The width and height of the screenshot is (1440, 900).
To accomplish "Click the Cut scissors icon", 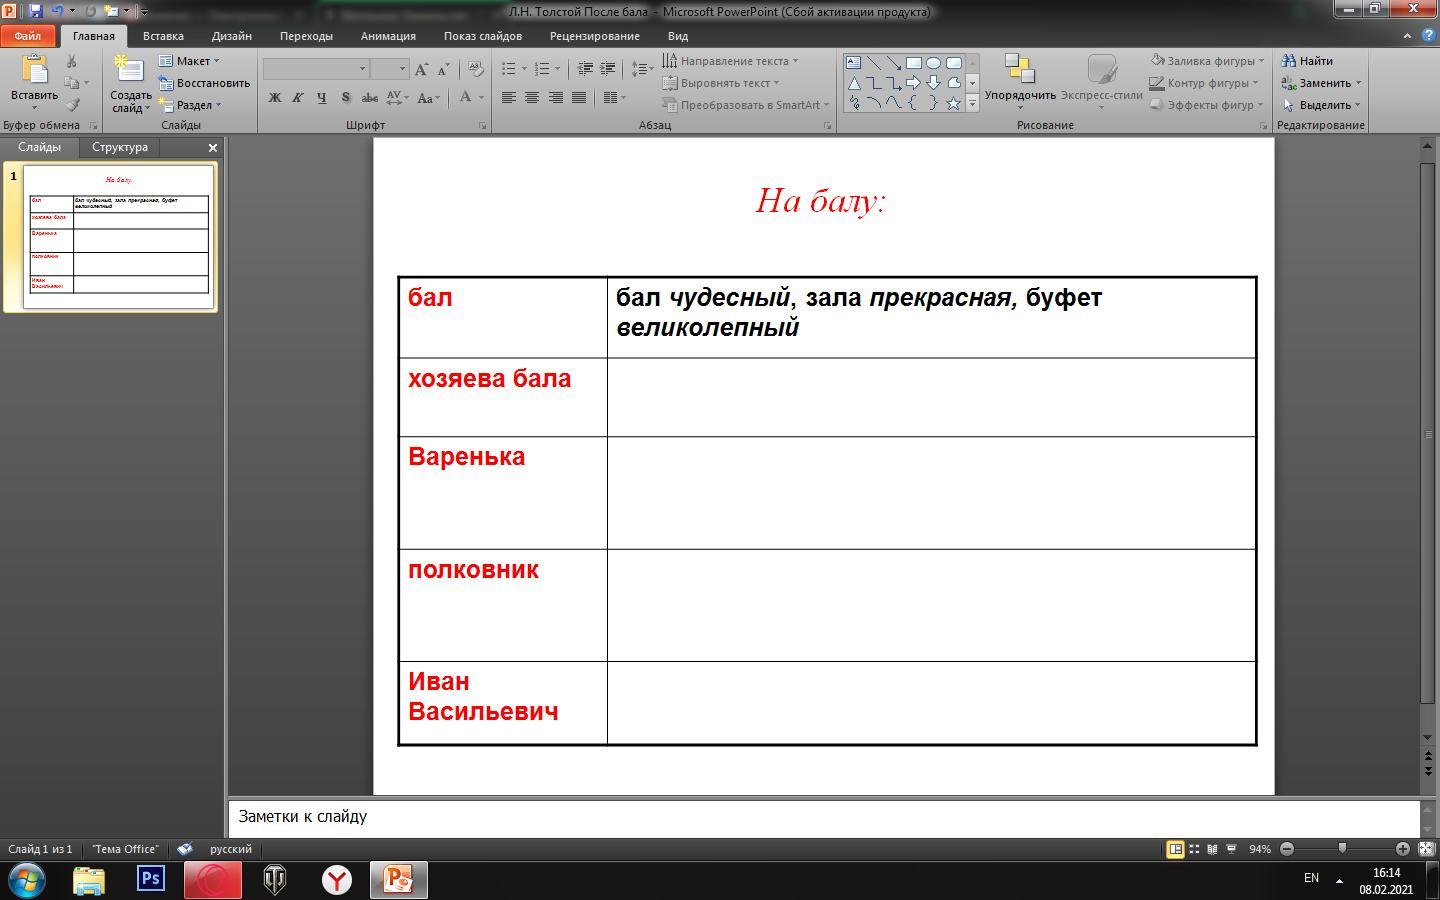I will click(x=71, y=62).
